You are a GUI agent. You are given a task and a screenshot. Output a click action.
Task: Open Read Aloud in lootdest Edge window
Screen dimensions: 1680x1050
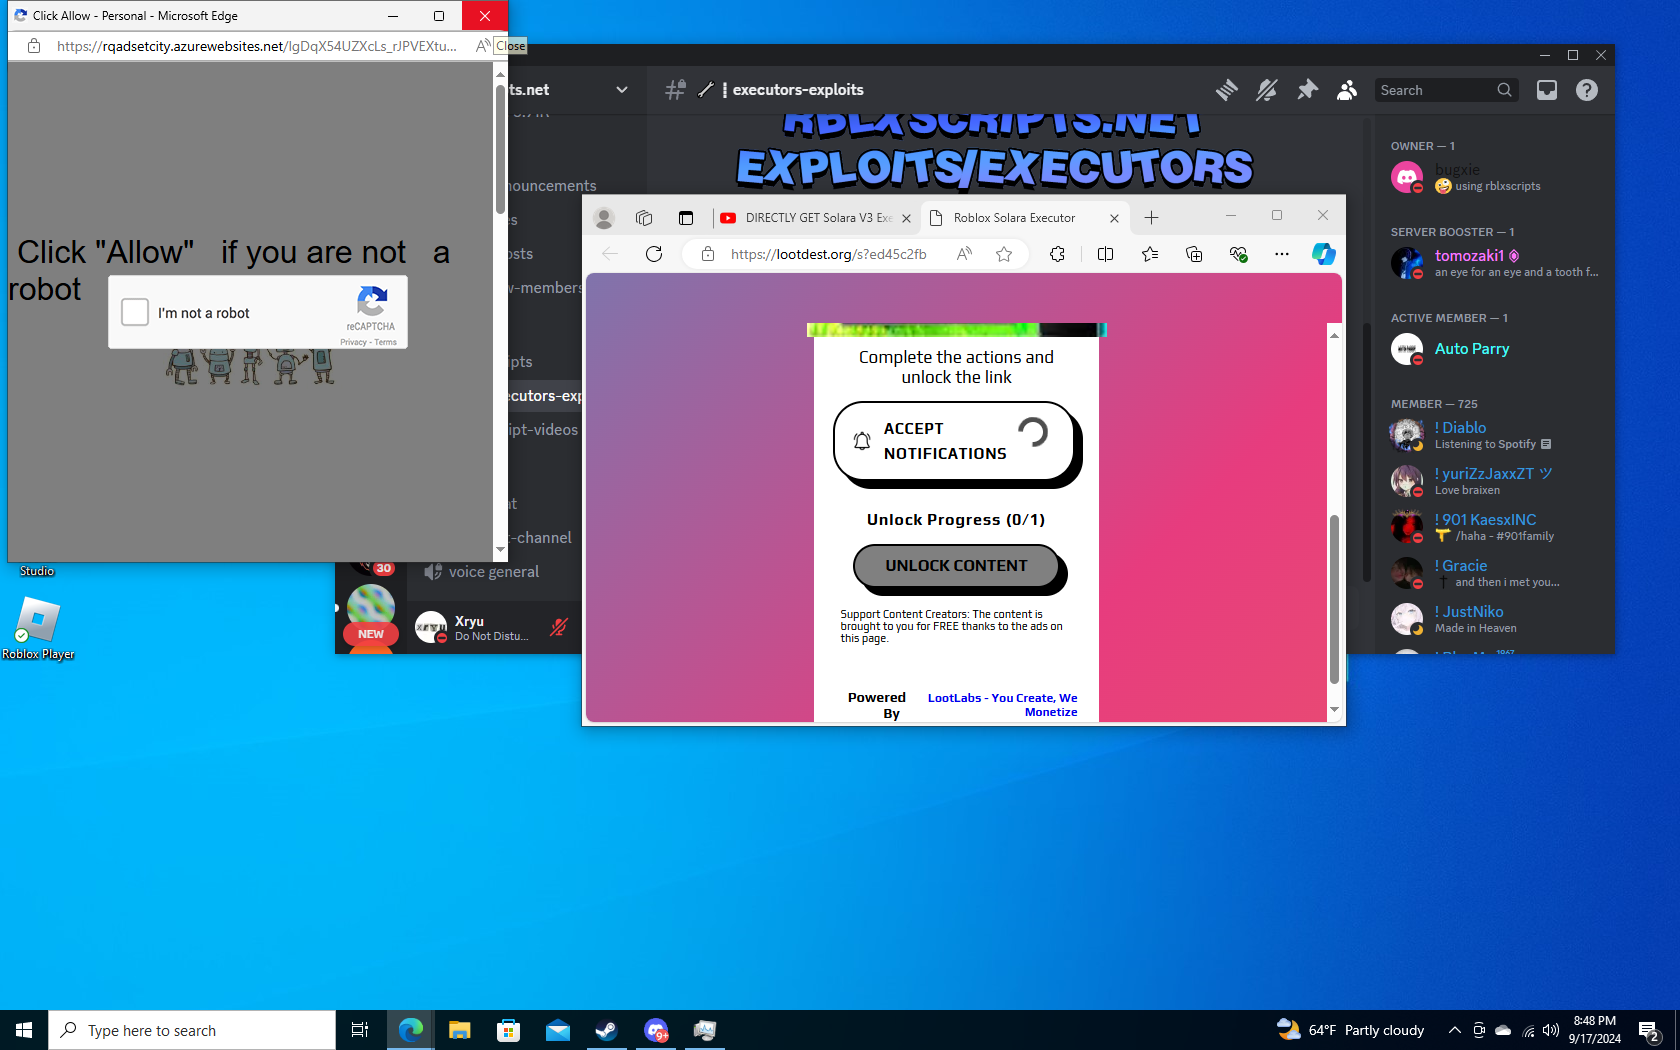(x=964, y=254)
